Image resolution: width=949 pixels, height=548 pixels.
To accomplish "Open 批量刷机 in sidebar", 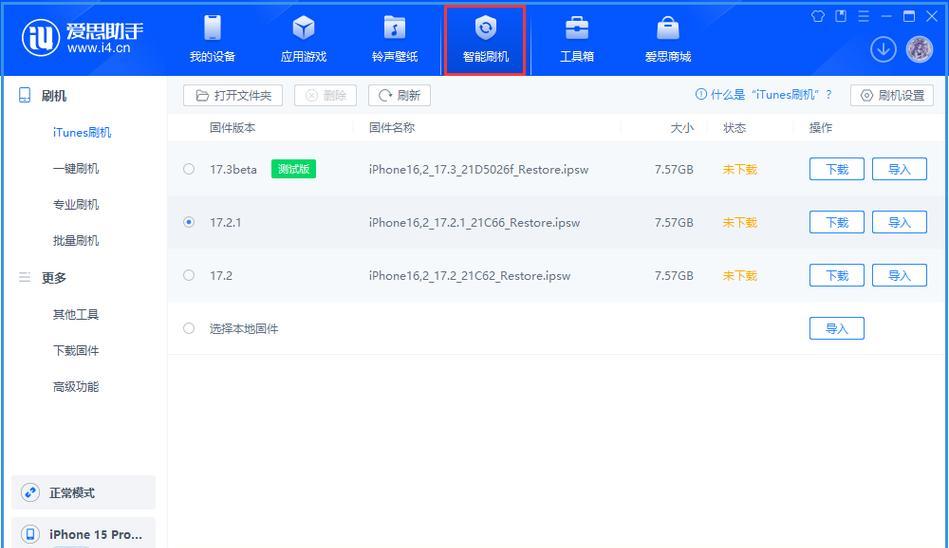I will click(76, 240).
